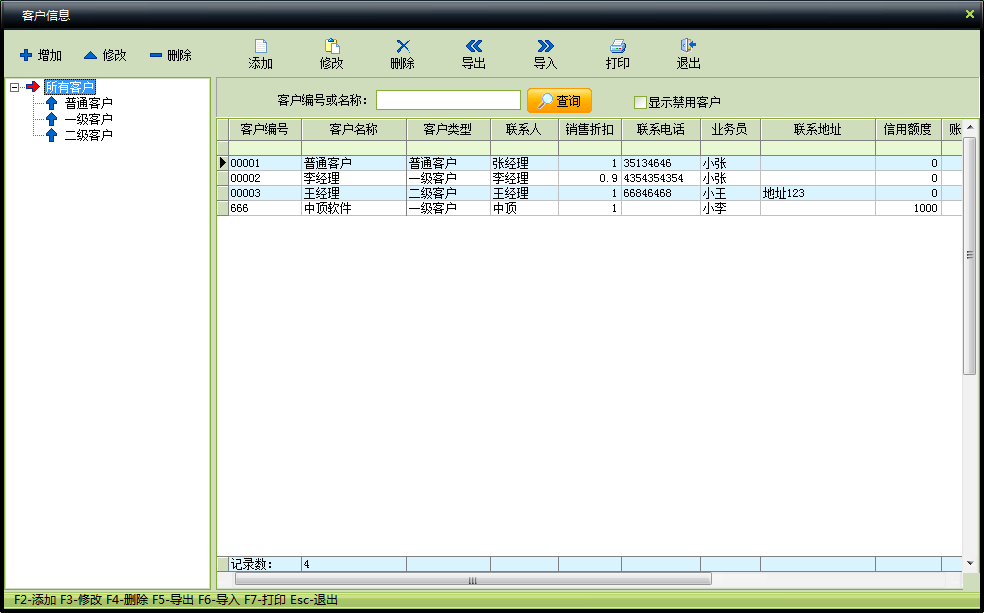Click the 客户编号或名称 search input field
The image size is (984, 613).
pos(448,100)
